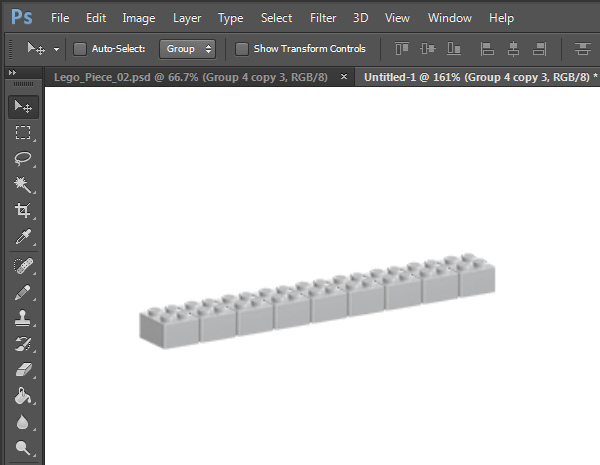Click Move tool icon in options bar
Screen dimensions: 600x465
(x=36, y=49)
